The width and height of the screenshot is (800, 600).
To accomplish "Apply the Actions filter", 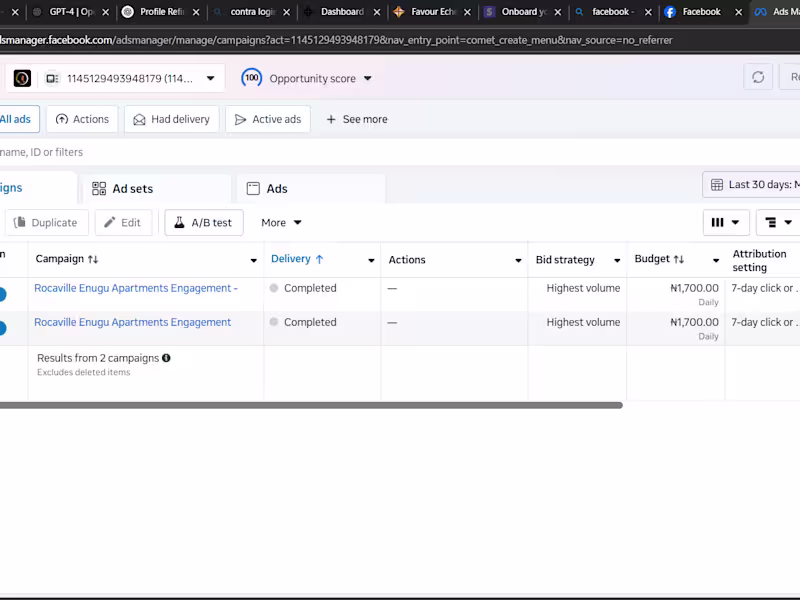I will 82,119.
